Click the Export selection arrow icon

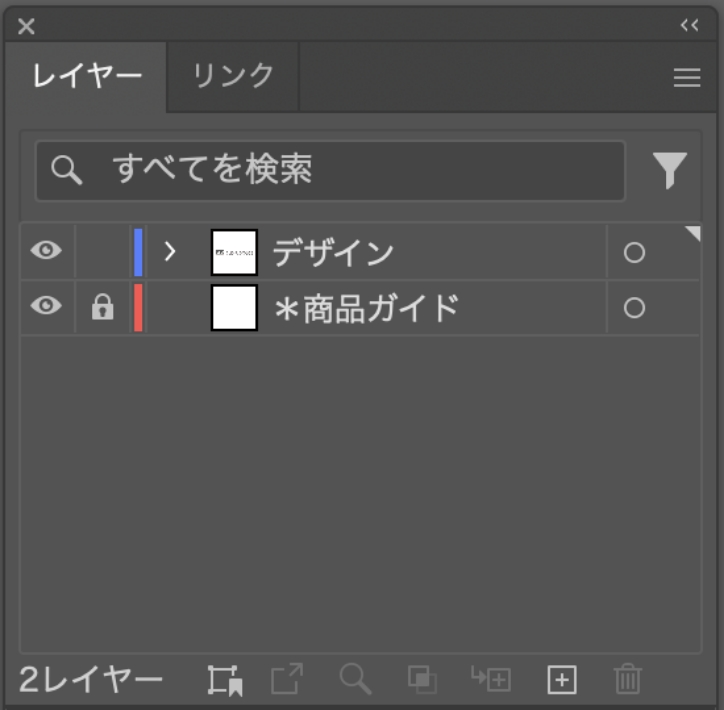pyautogui.click(x=287, y=680)
